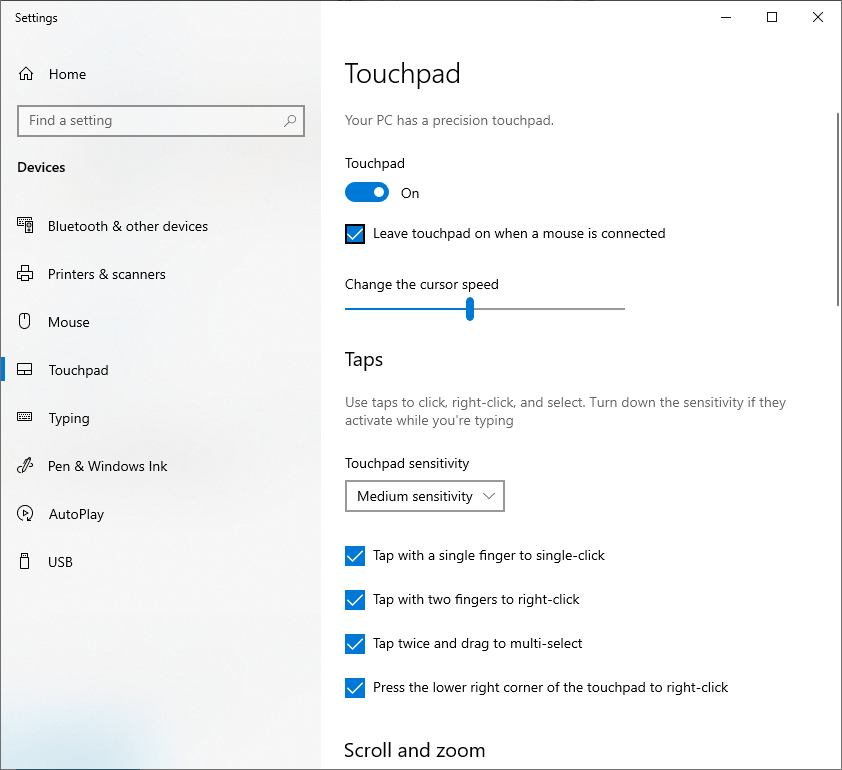Click the AutoPlay icon in sidebar
Viewport: 842px width, 770px height.
26,514
